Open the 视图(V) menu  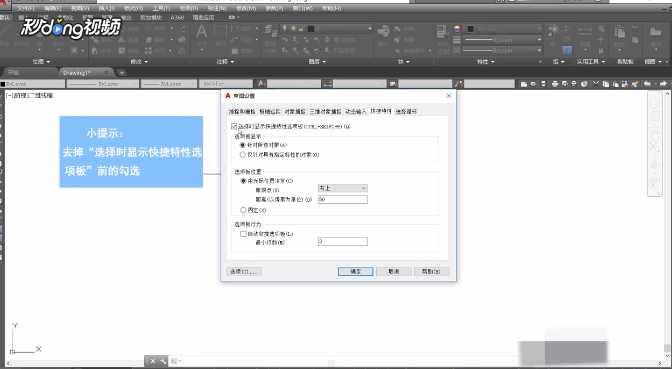coord(80,8)
